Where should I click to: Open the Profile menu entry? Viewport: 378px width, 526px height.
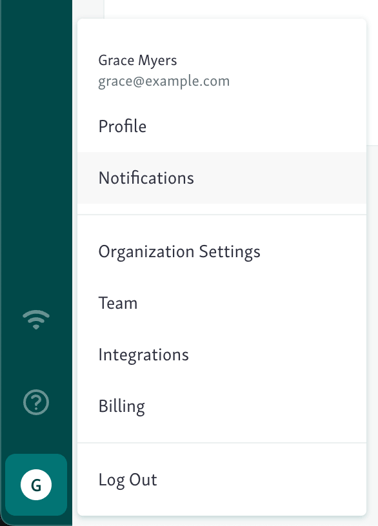(x=222, y=126)
